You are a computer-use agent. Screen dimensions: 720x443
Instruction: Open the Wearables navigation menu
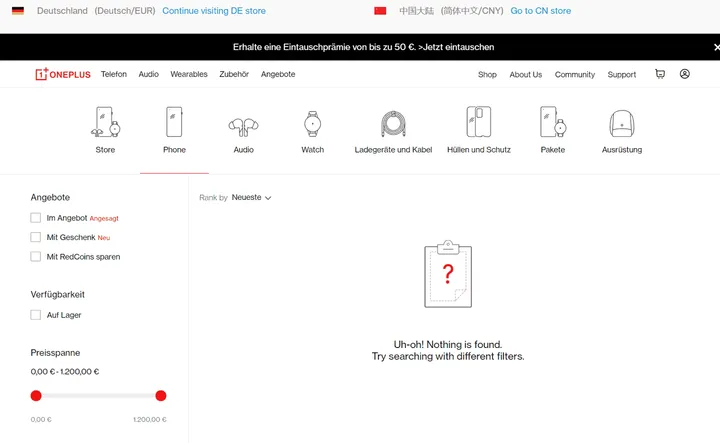click(x=189, y=74)
